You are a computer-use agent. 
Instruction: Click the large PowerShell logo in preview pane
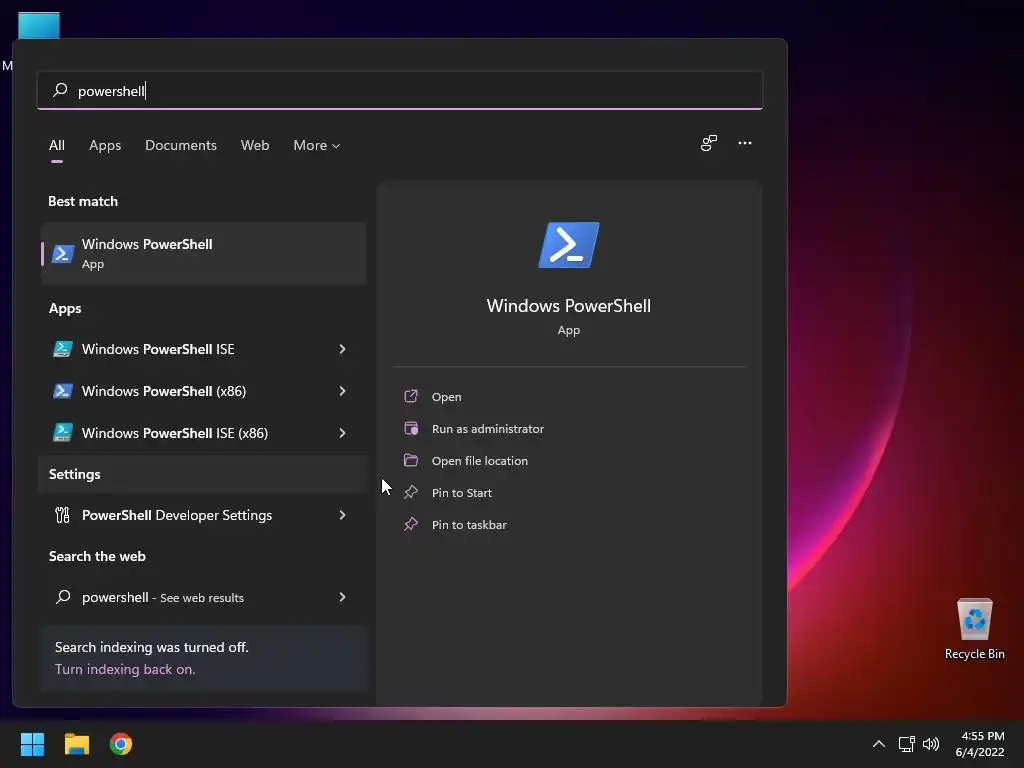pyautogui.click(x=569, y=245)
